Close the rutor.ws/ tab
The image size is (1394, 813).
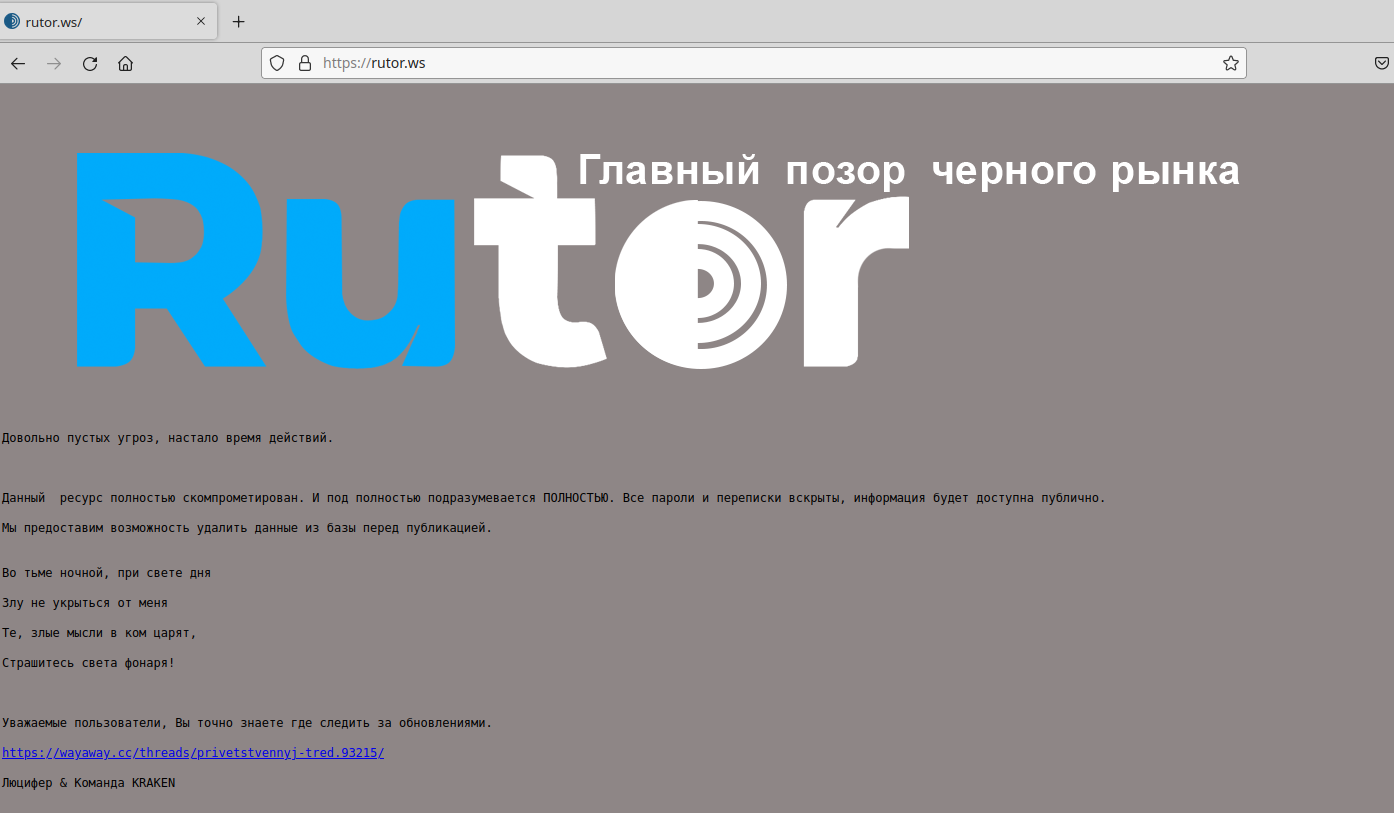tap(201, 21)
